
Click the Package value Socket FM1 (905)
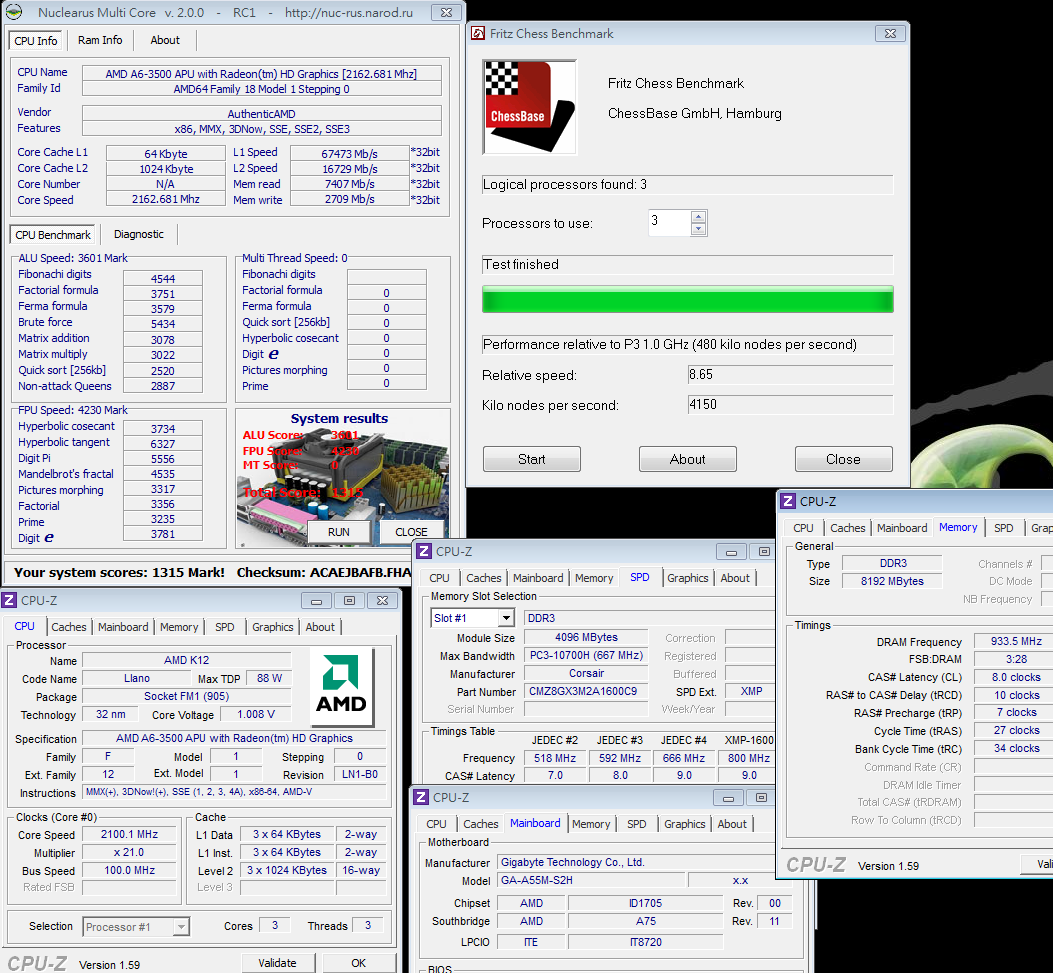click(187, 696)
